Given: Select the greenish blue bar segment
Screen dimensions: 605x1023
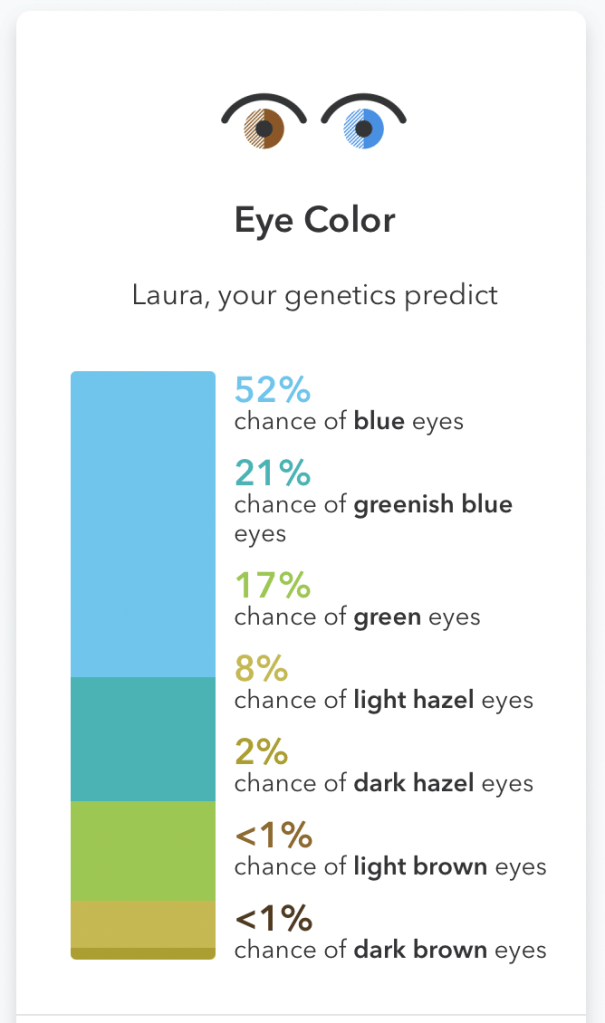Looking at the screenshot, I should tap(143, 739).
